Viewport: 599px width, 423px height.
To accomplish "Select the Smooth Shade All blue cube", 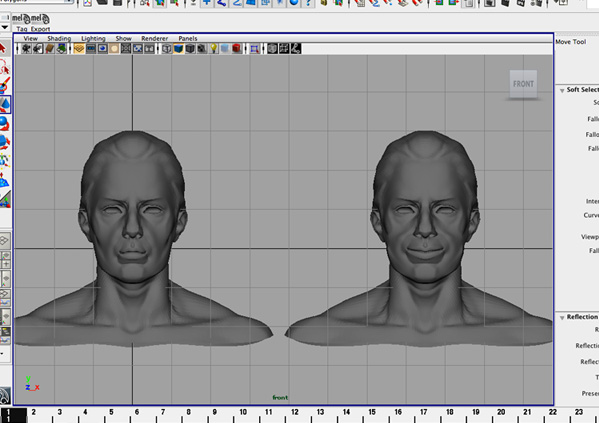I will [178, 49].
